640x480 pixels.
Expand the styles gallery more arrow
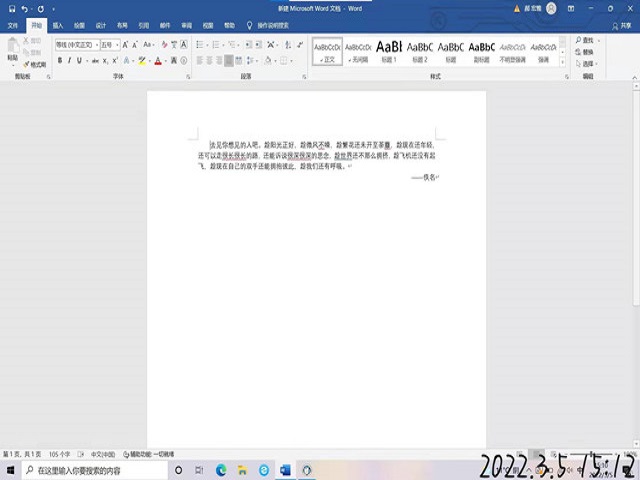click(562, 62)
